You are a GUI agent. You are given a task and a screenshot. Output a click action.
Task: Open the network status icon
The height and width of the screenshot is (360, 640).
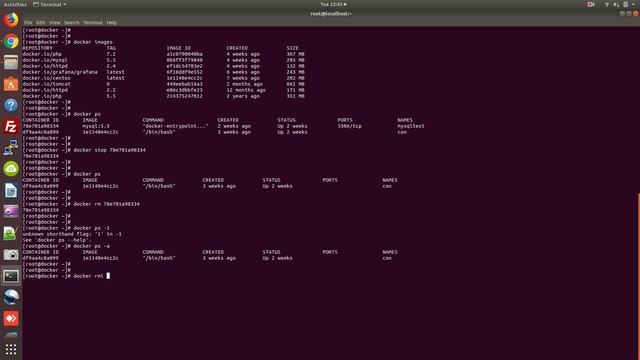click(x=607, y=4)
